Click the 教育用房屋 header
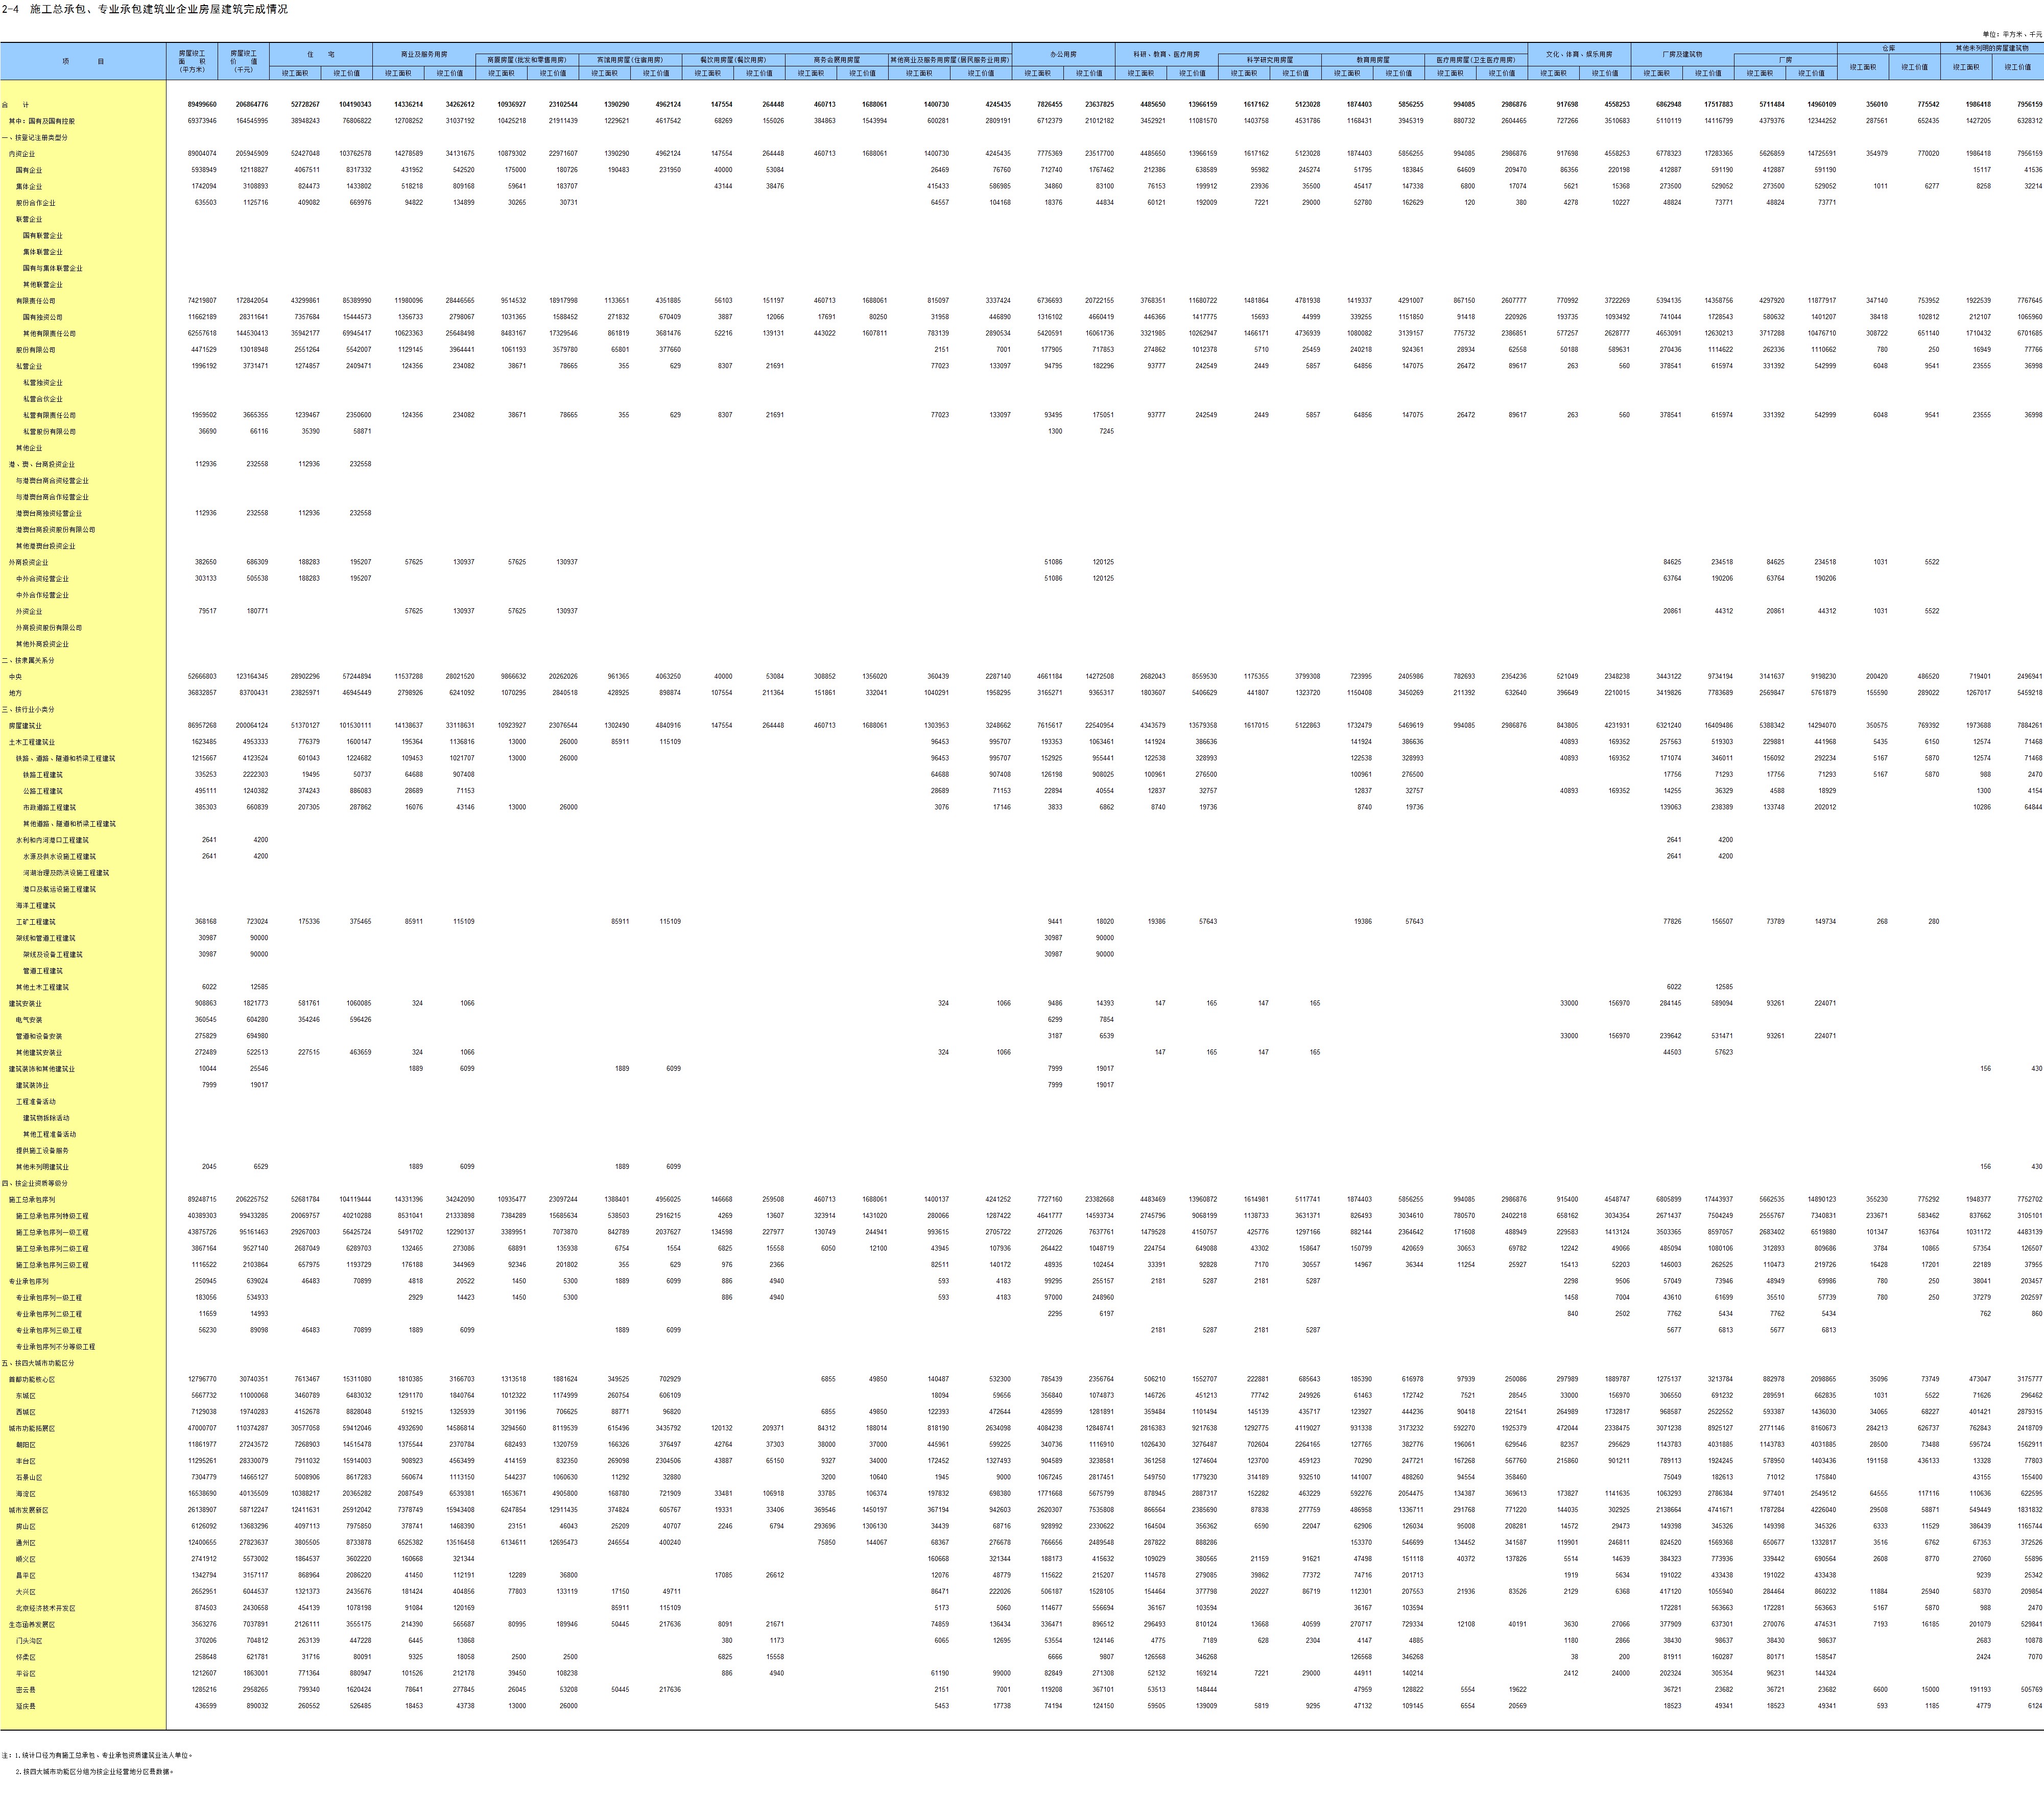Screen dimensions: 2044x1796 pyautogui.click(x=1372, y=60)
